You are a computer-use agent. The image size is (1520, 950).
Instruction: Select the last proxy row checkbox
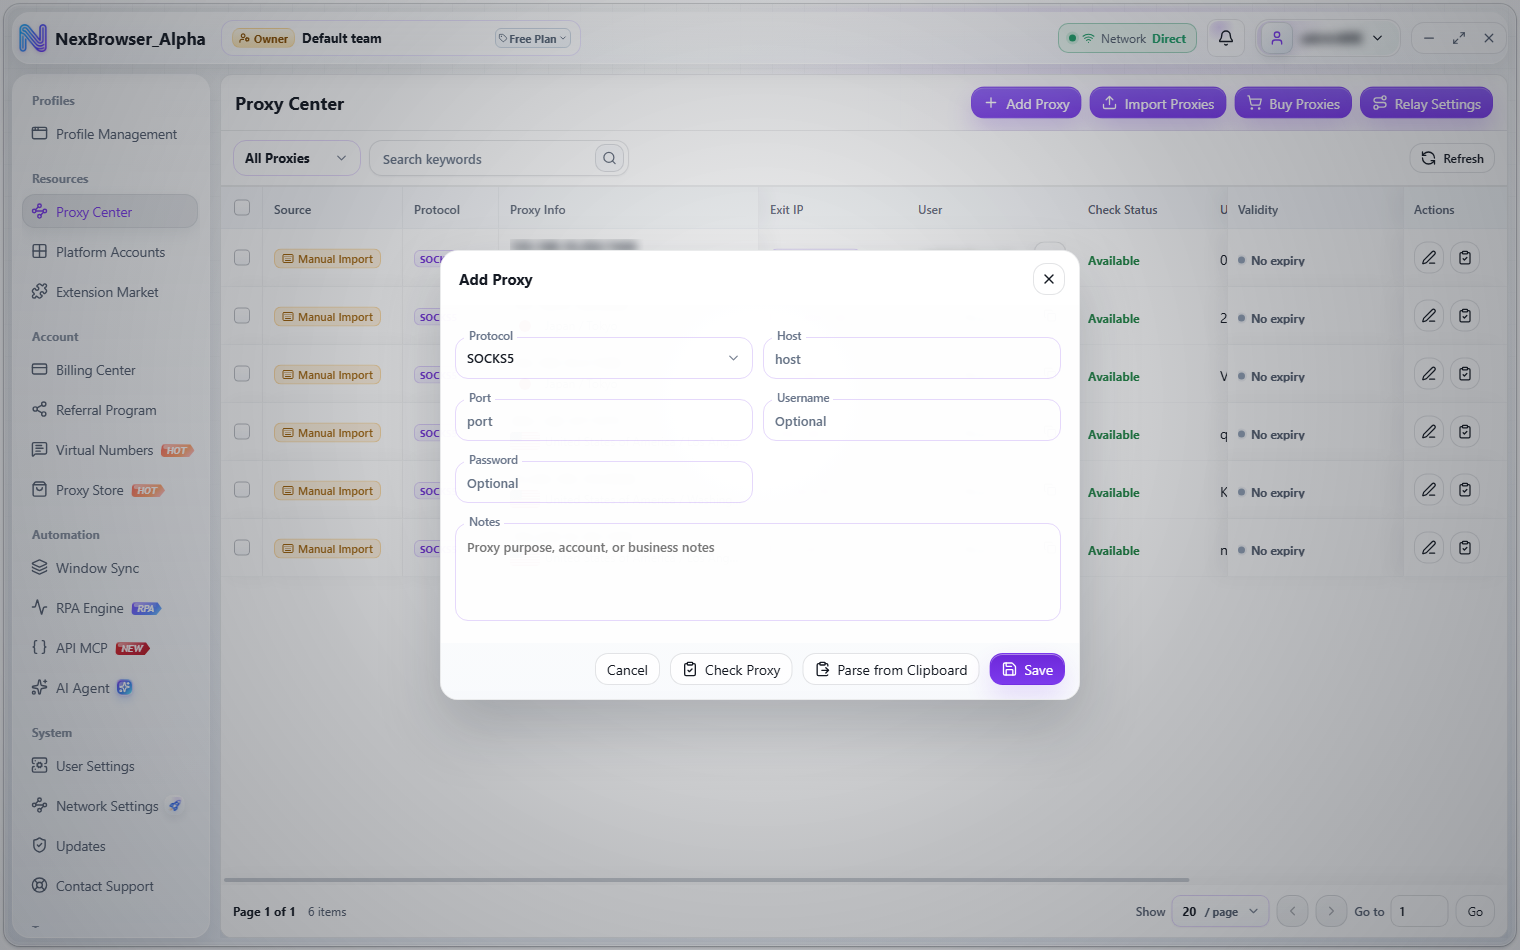pyautogui.click(x=242, y=548)
